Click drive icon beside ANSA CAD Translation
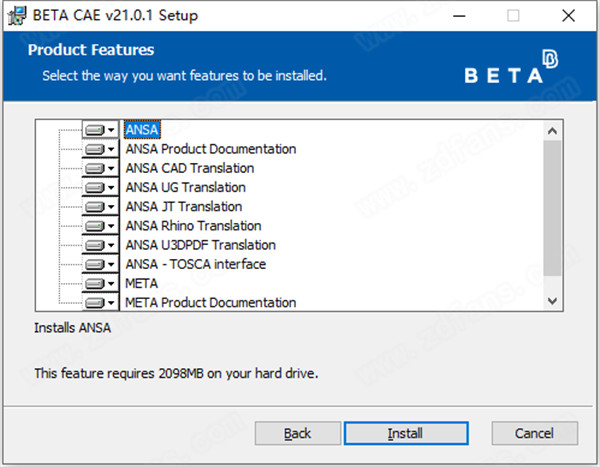Screen dimensions: 600x467 click(95, 168)
